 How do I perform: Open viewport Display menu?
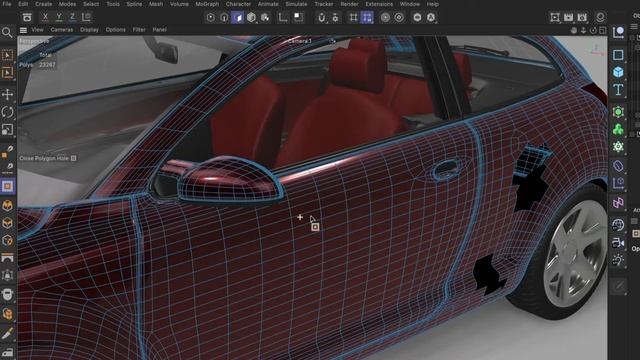click(89, 30)
